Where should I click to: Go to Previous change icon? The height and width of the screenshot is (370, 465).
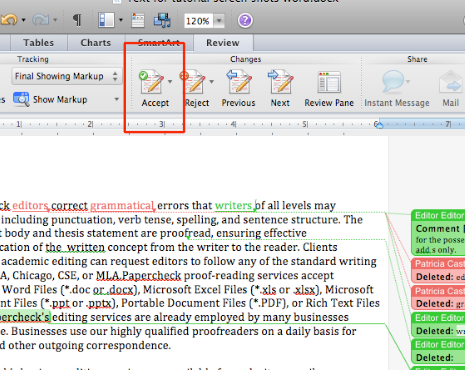coord(239,82)
